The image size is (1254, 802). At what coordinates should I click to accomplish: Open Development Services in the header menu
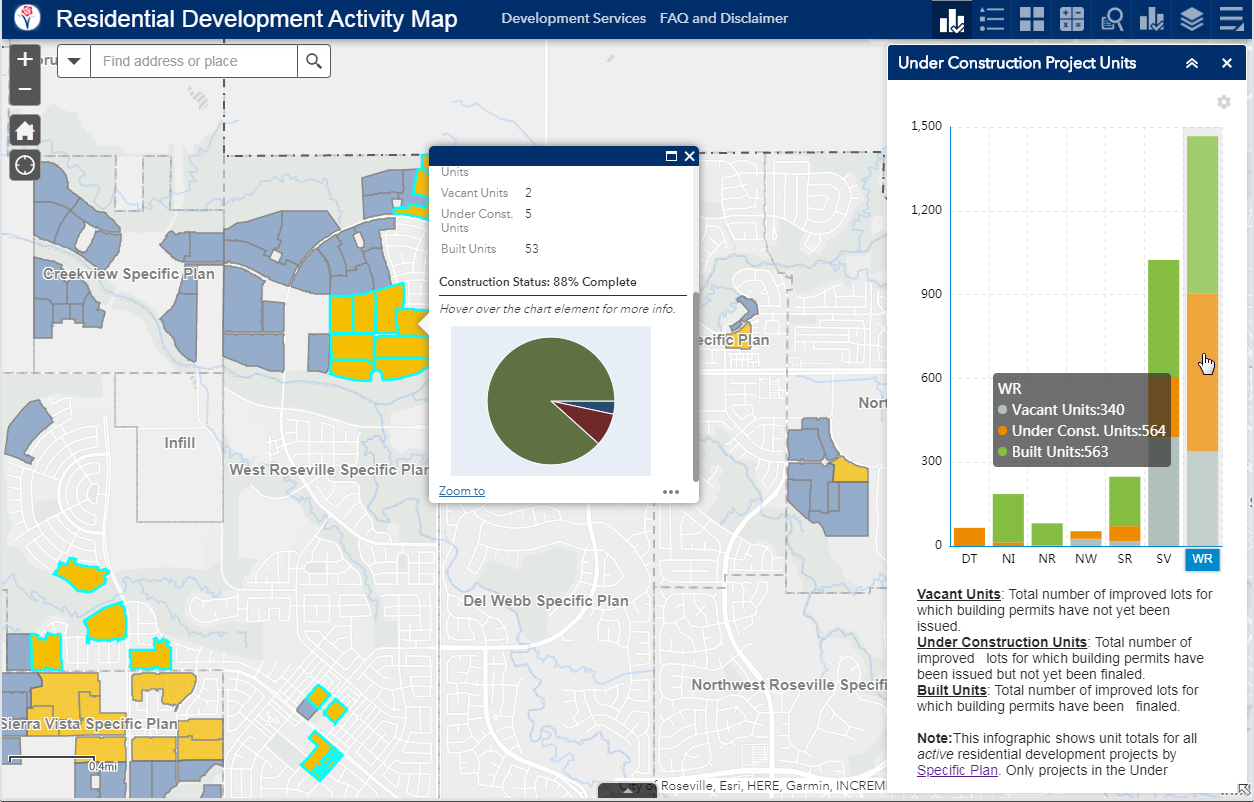coord(573,18)
